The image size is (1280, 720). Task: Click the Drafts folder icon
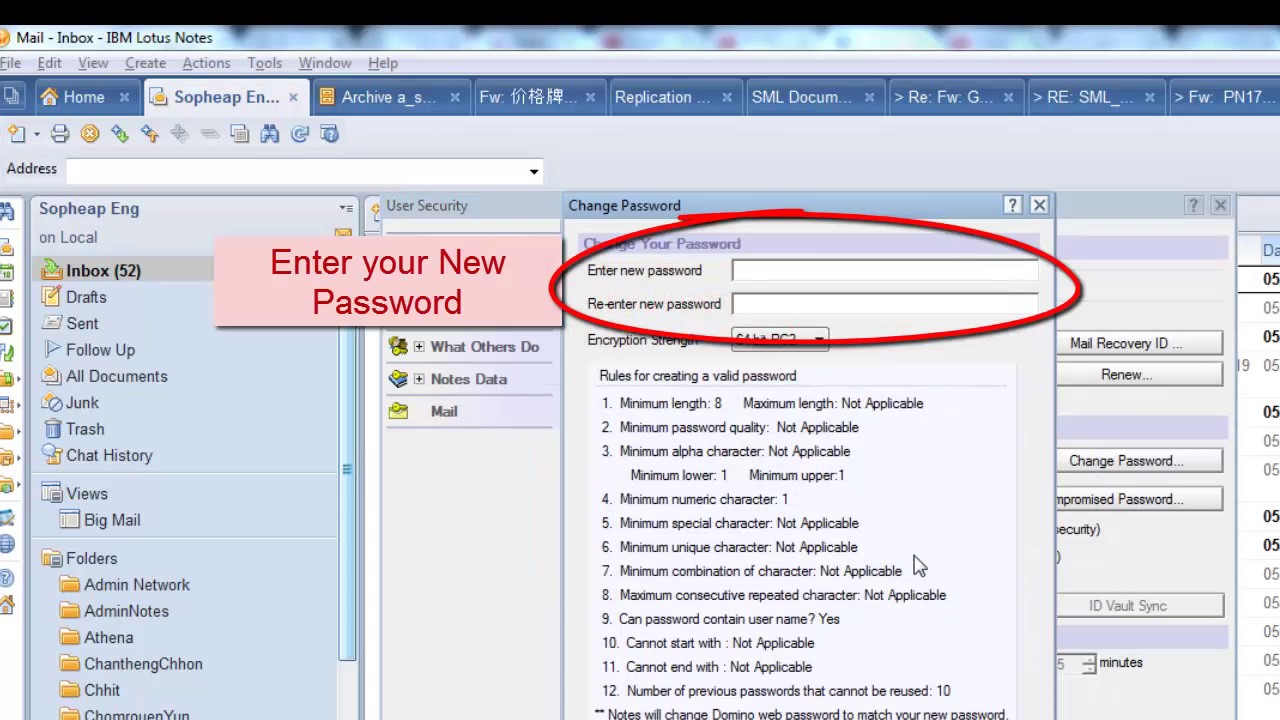pyautogui.click(x=50, y=296)
